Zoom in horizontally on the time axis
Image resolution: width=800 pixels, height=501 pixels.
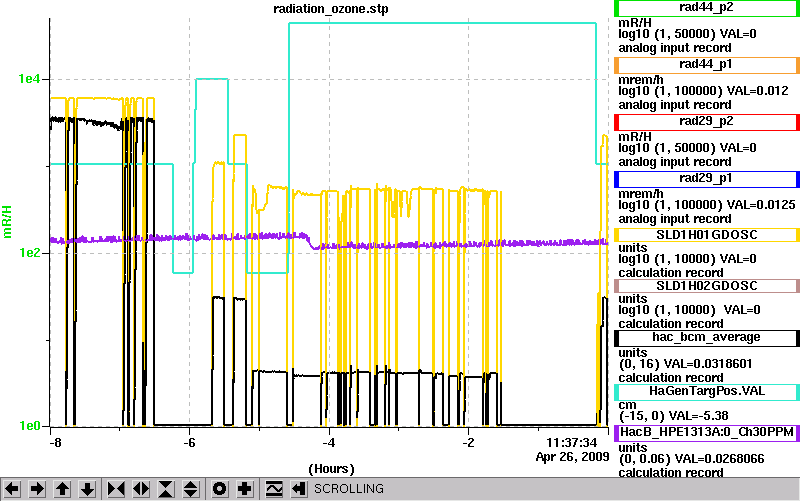(116, 489)
